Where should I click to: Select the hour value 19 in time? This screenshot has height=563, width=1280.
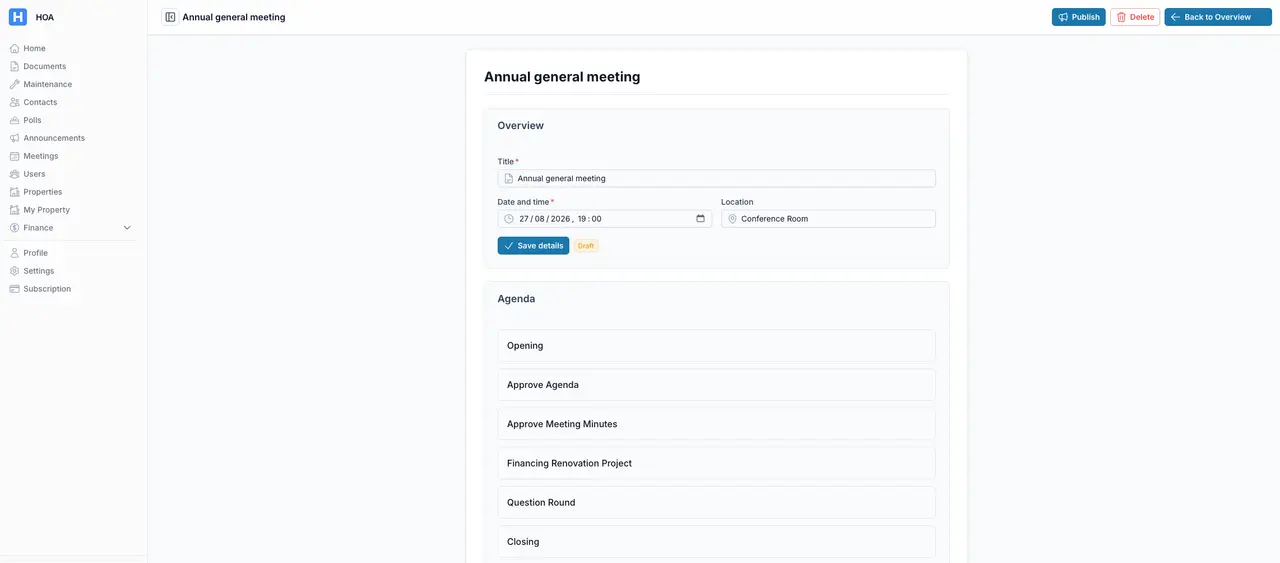pos(582,219)
